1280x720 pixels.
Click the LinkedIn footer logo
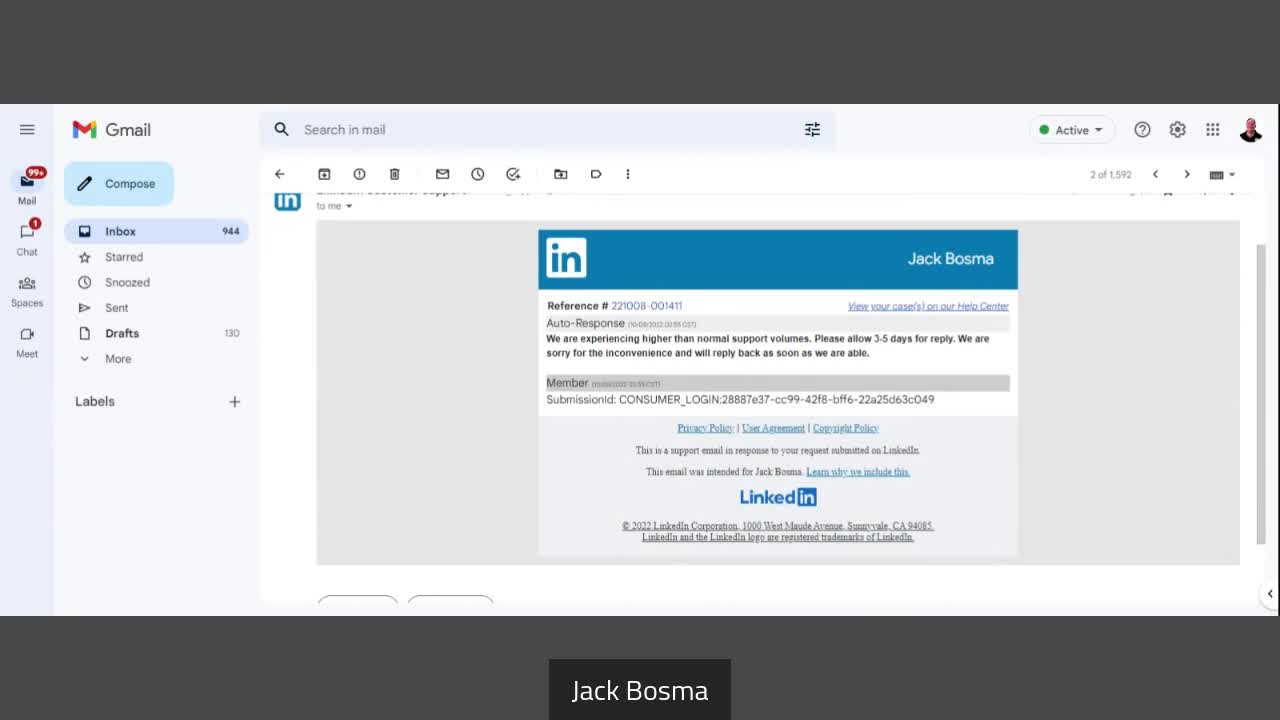pyautogui.click(x=778, y=497)
